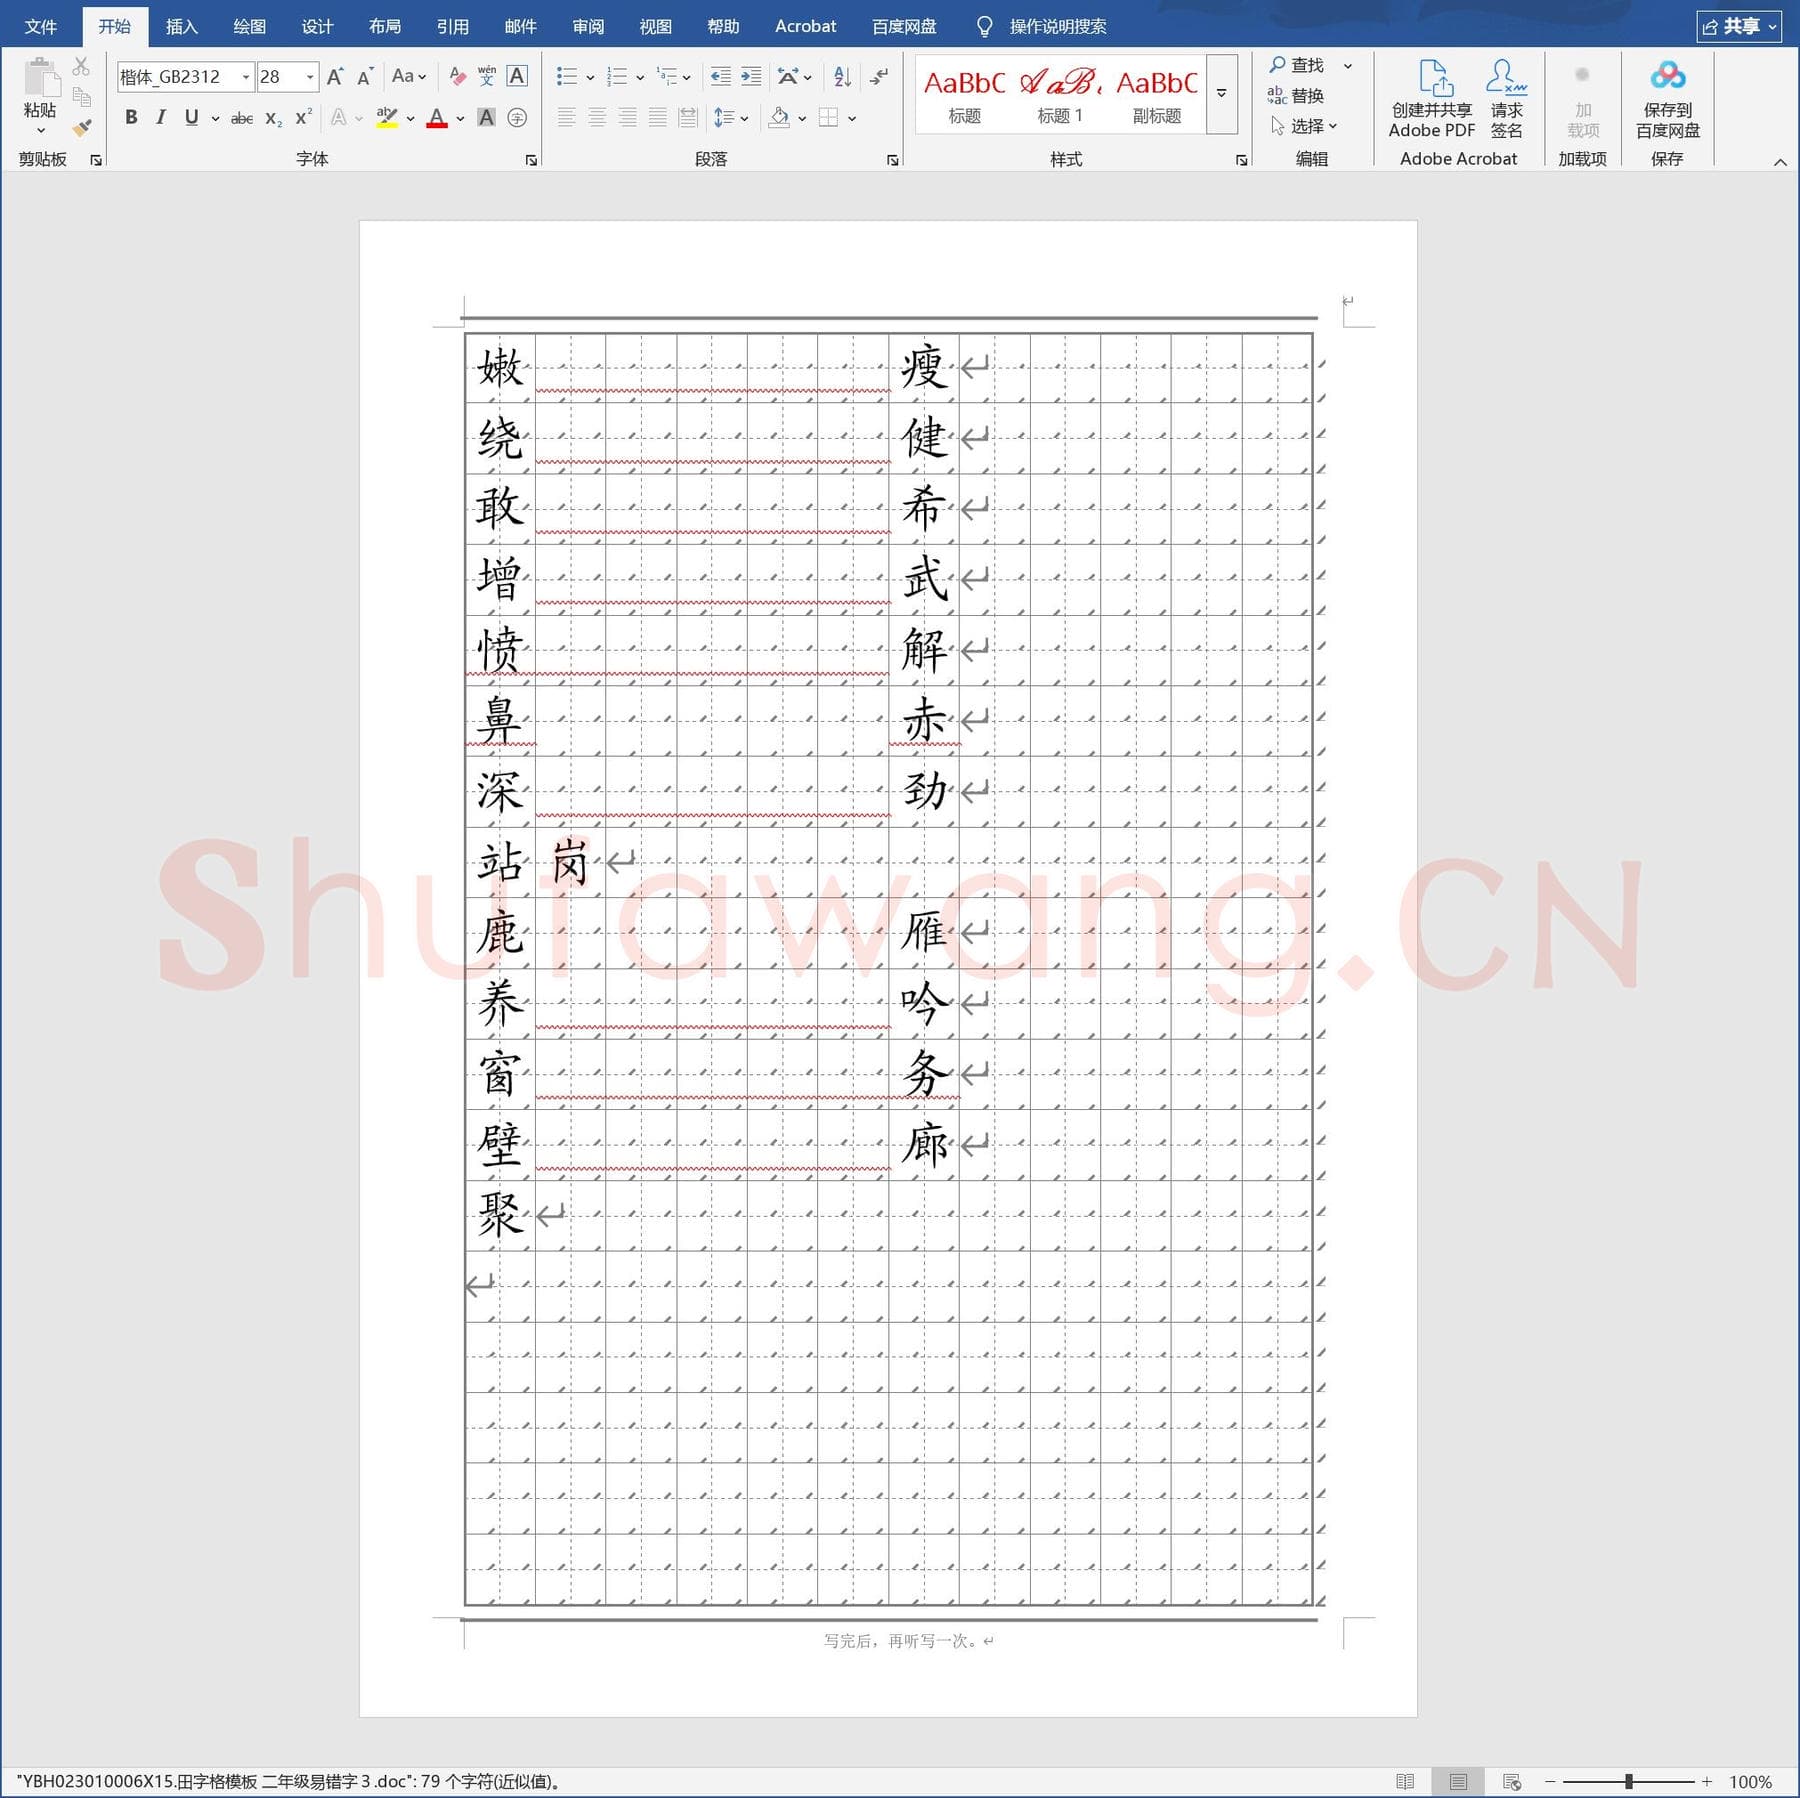Click the enclosed character icon
This screenshot has height=1798, width=1800.
(x=517, y=118)
